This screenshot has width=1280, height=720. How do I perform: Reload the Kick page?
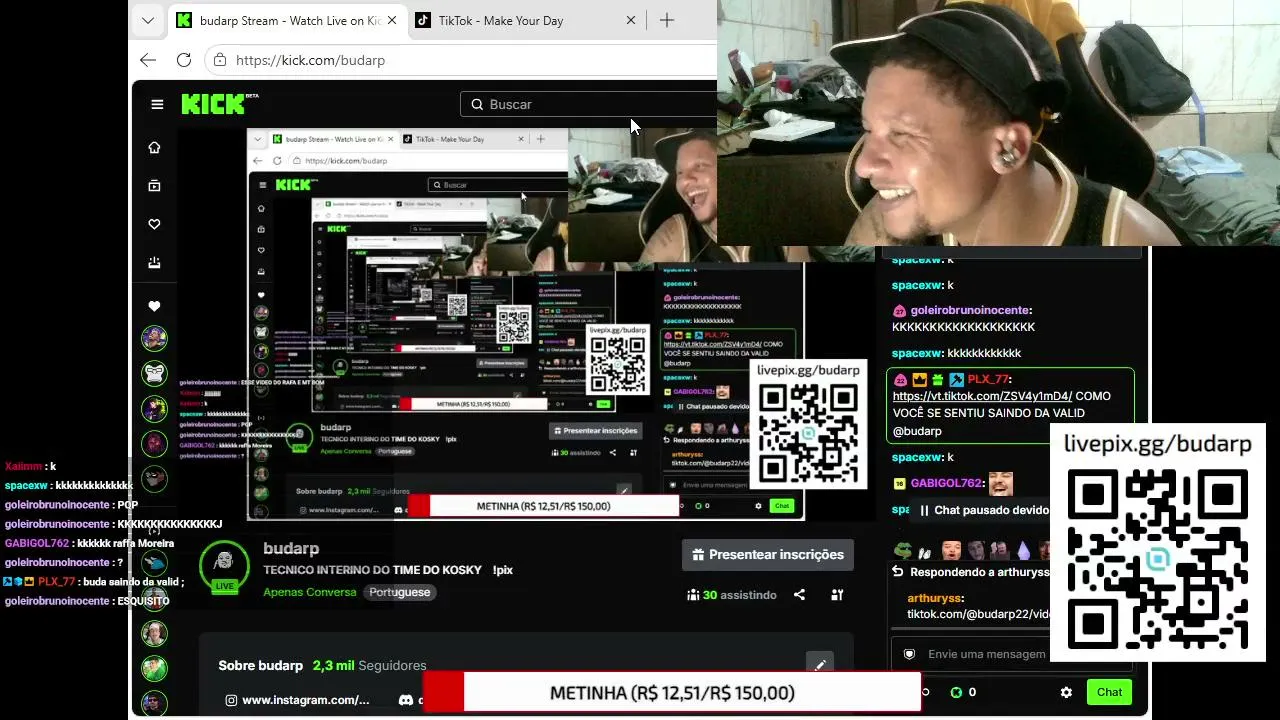(x=184, y=60)
